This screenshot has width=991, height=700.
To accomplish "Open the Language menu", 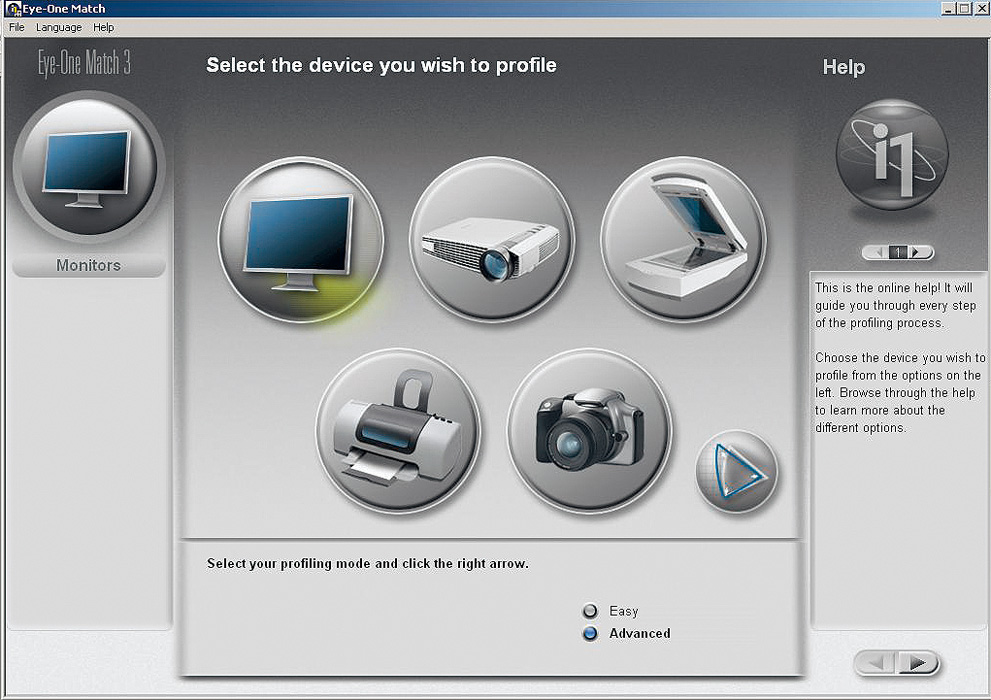I will tap(59, 27).
